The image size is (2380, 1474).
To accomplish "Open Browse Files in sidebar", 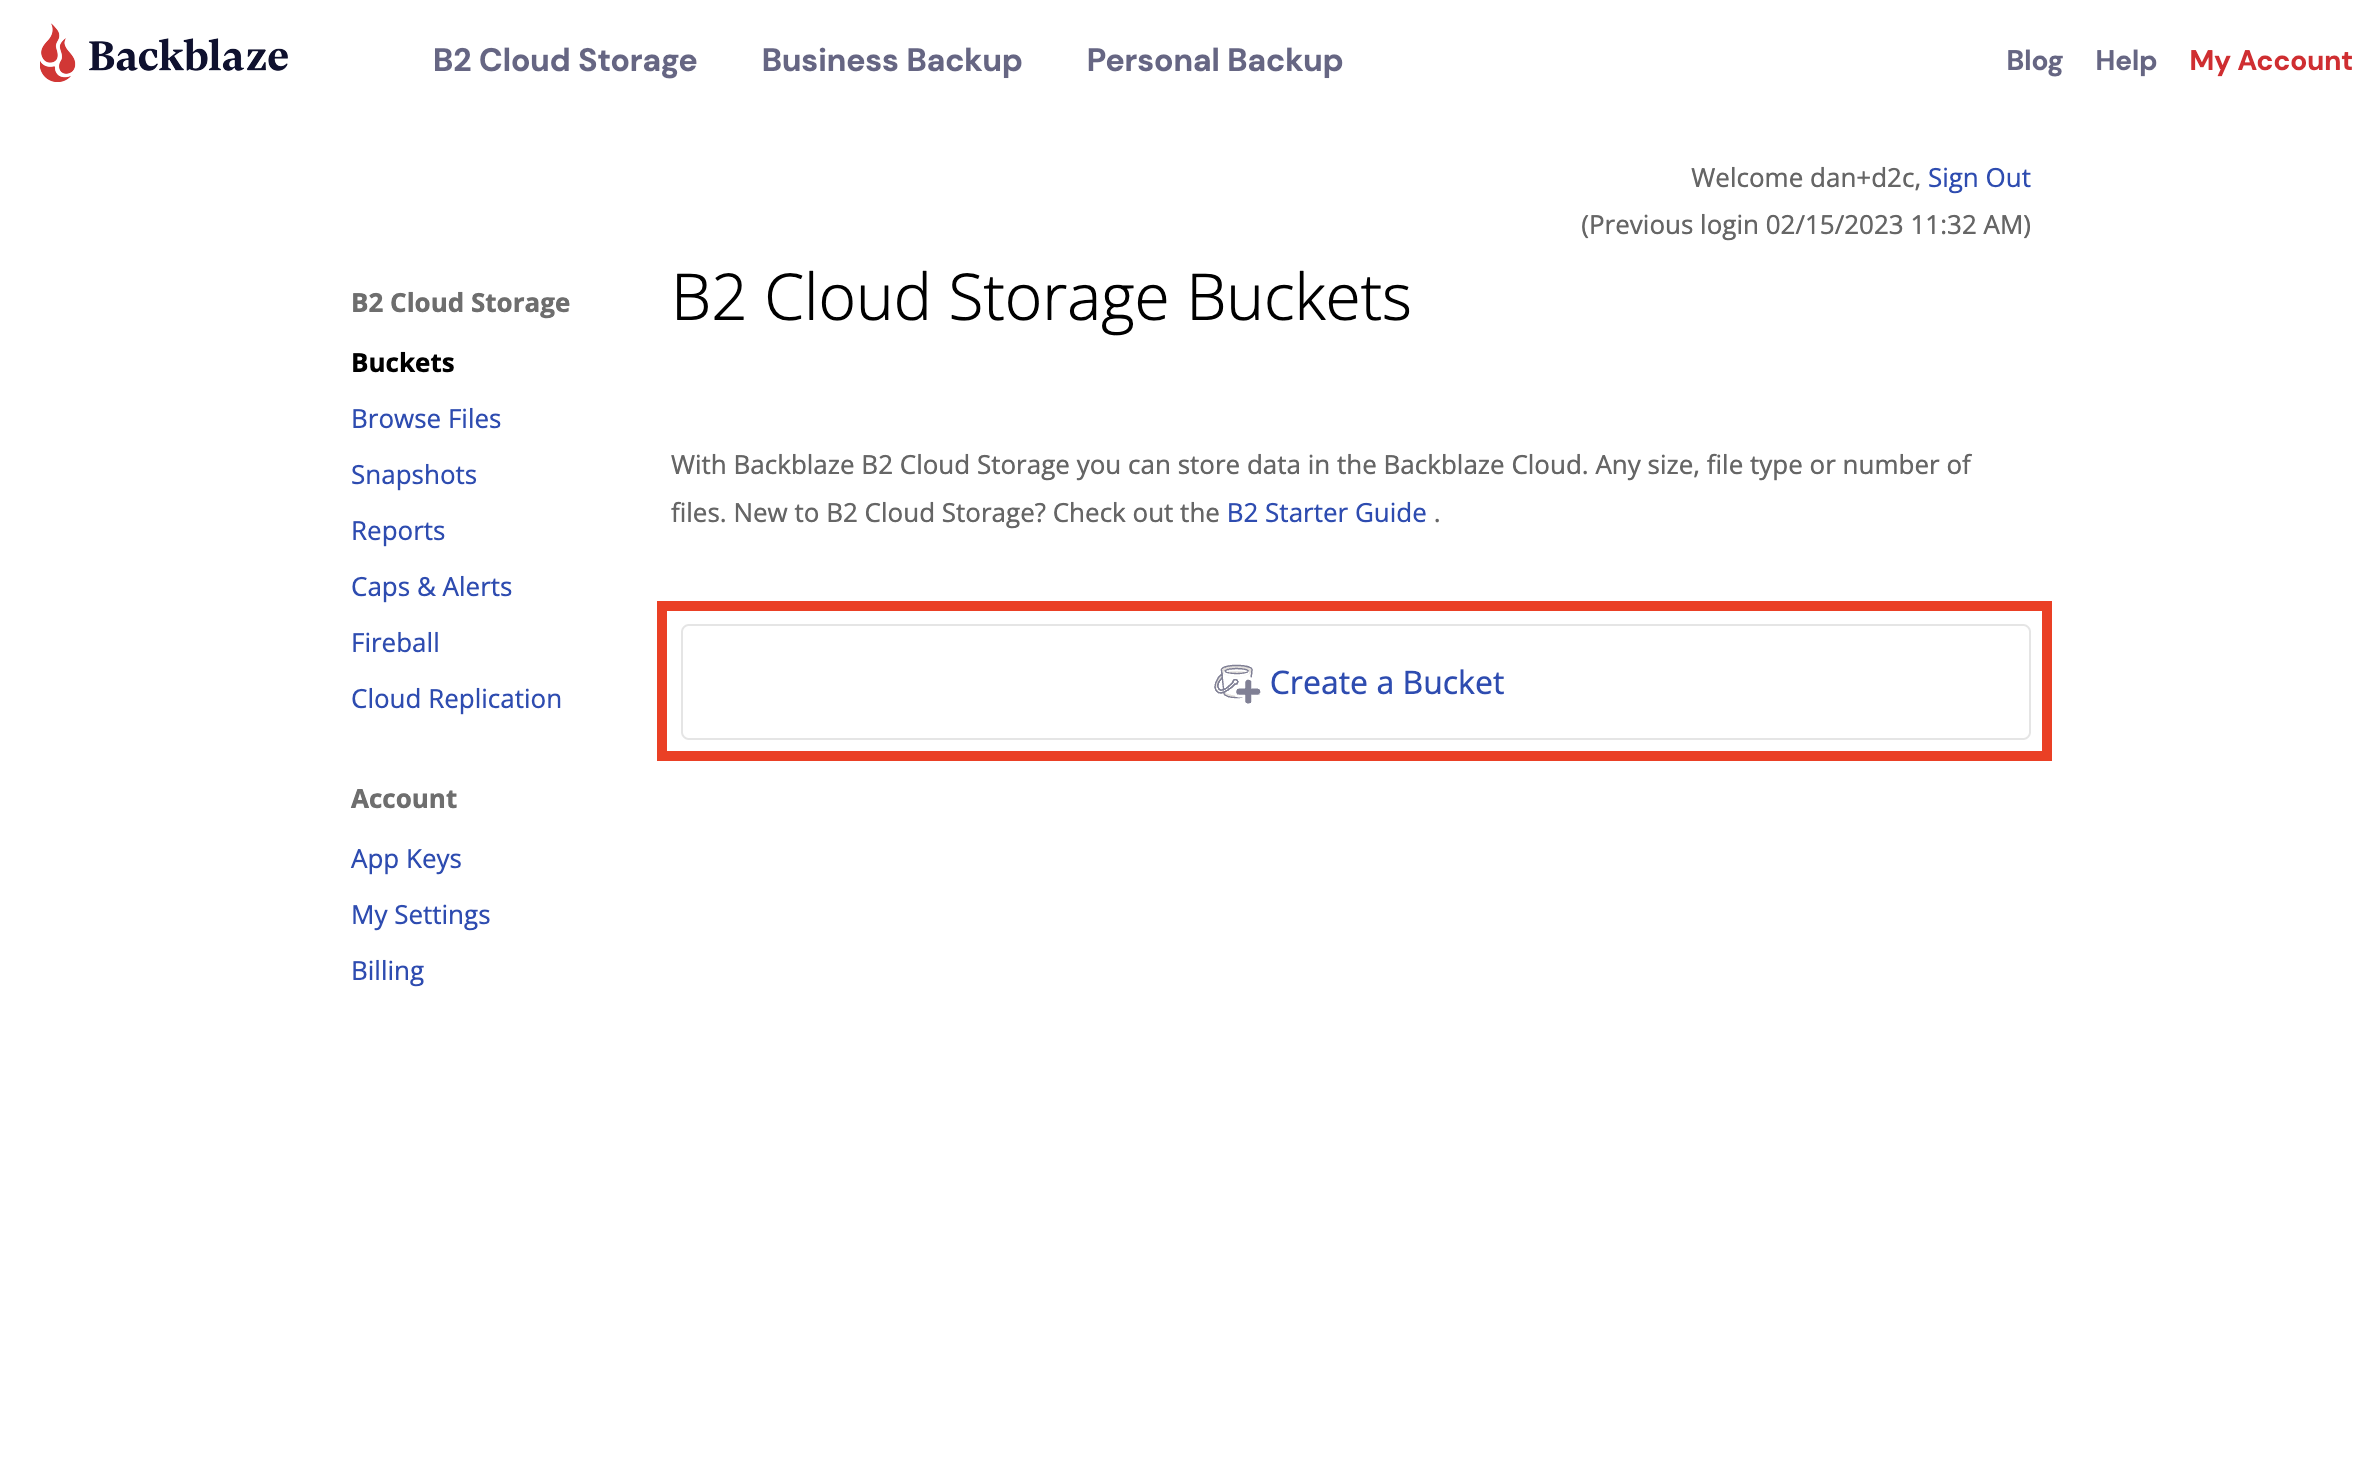I will pos(426,419).
